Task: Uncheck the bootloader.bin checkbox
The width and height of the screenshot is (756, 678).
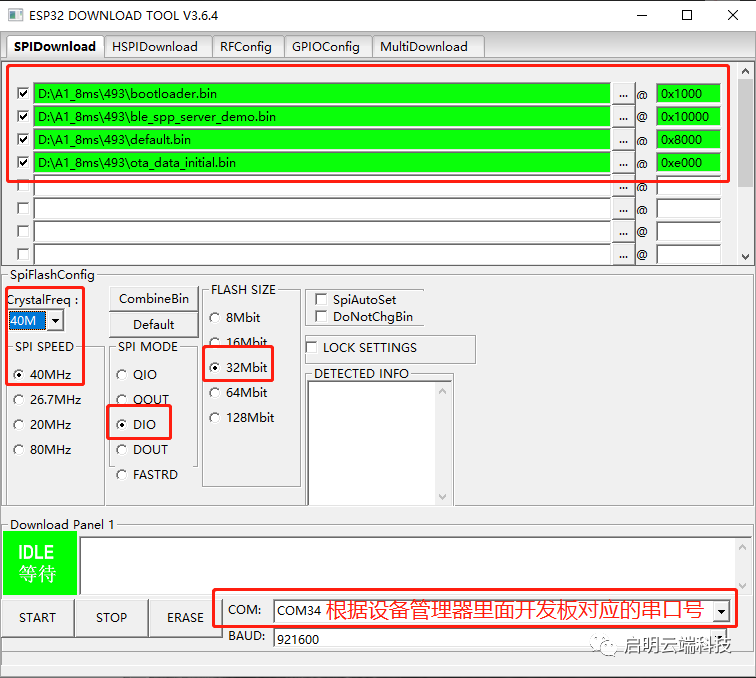Action: pyautogui.click(x=23, y=93)
